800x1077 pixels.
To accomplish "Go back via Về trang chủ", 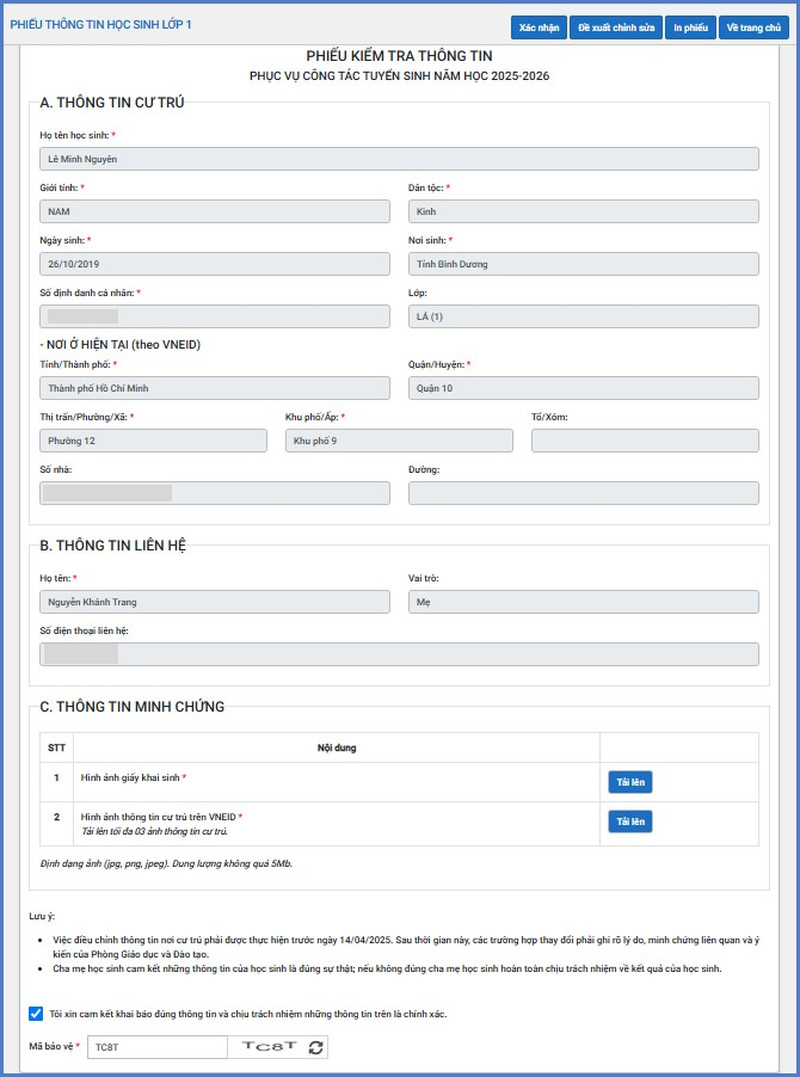I will pyautogui.click(x=753, y=27).
